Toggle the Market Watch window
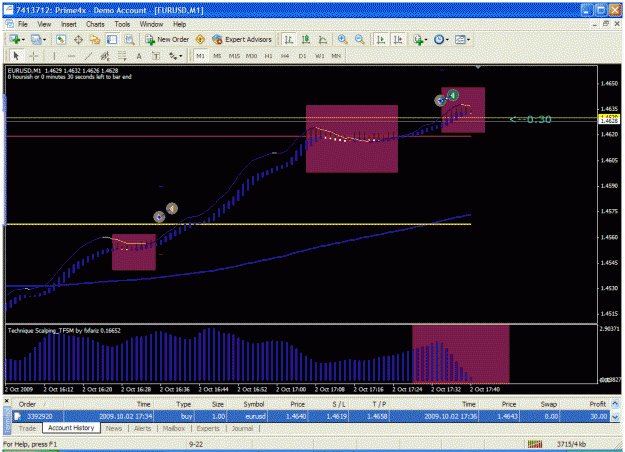 click(x=61, y=39)
